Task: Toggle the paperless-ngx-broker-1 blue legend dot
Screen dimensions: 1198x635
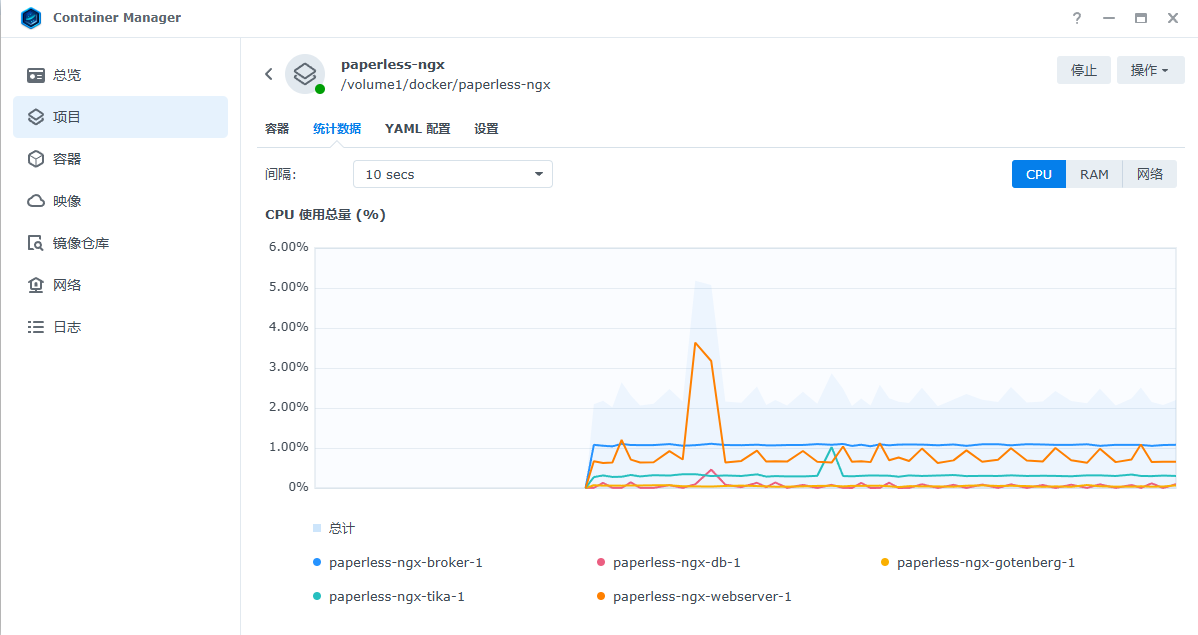Action: click(317, 562)
